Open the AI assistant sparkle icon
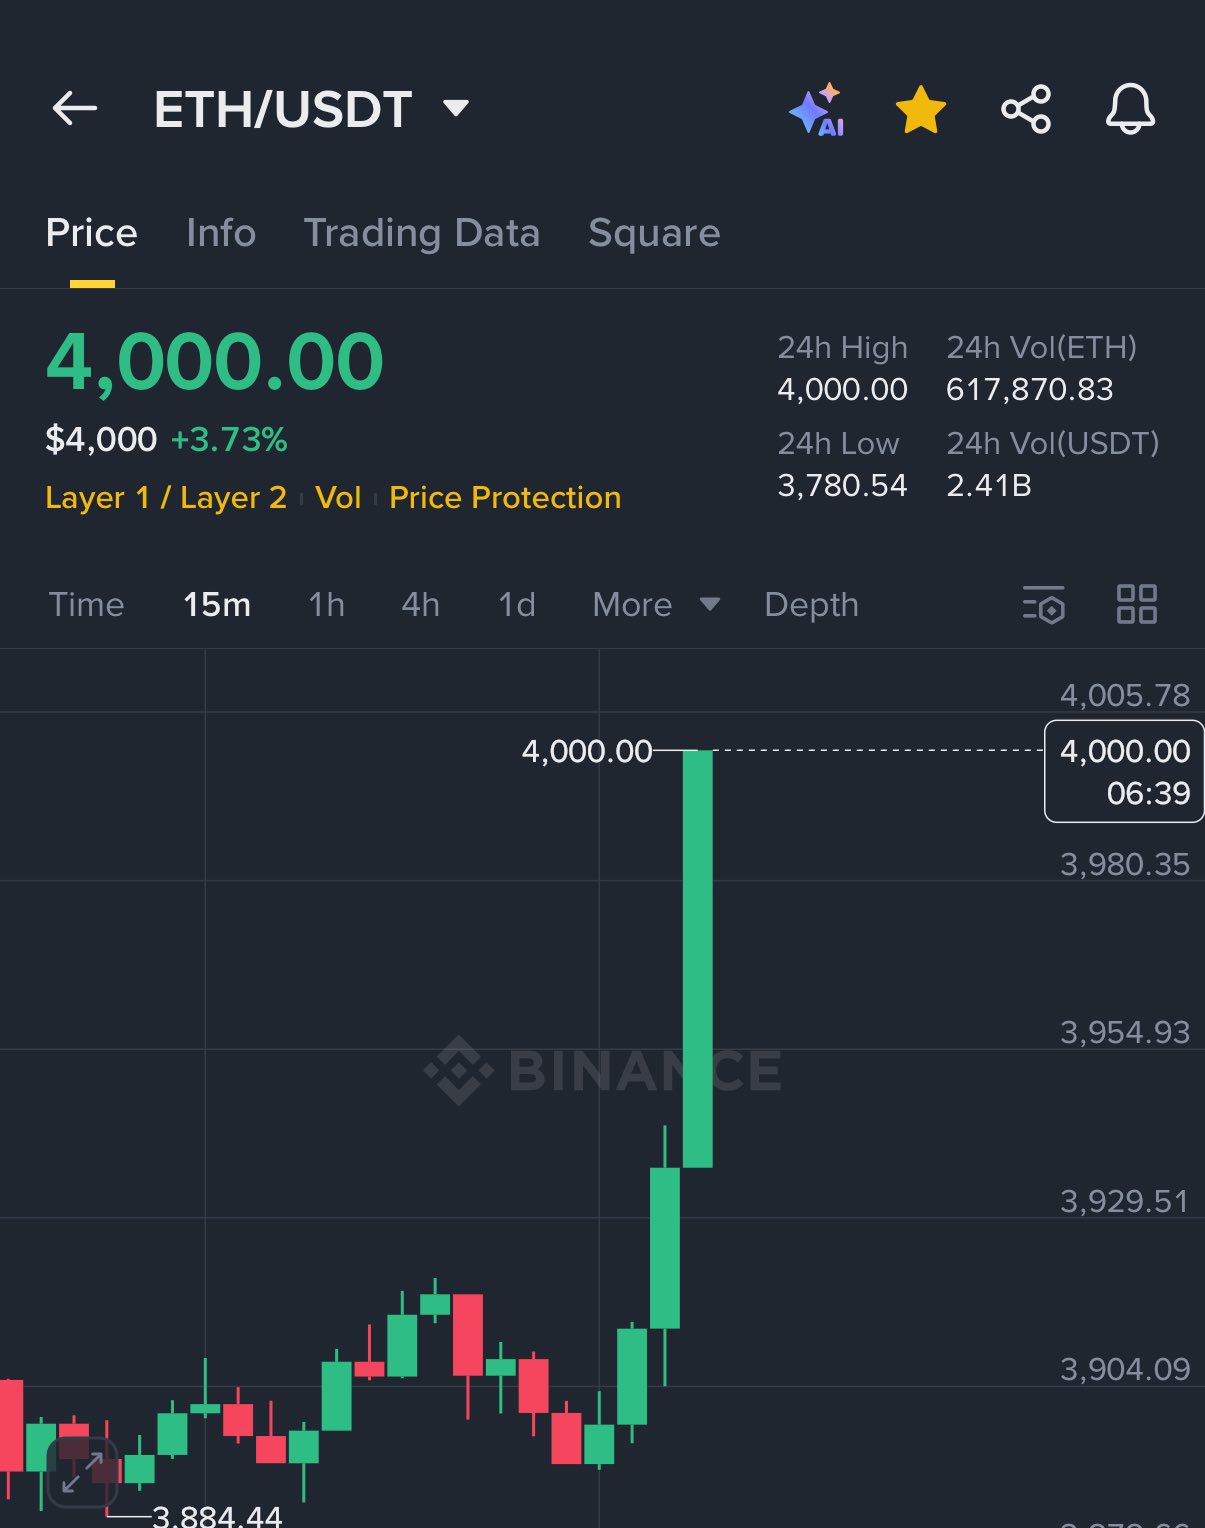Image resolution: width=1205 pixels, height=1528 pixels. point(817,109)
